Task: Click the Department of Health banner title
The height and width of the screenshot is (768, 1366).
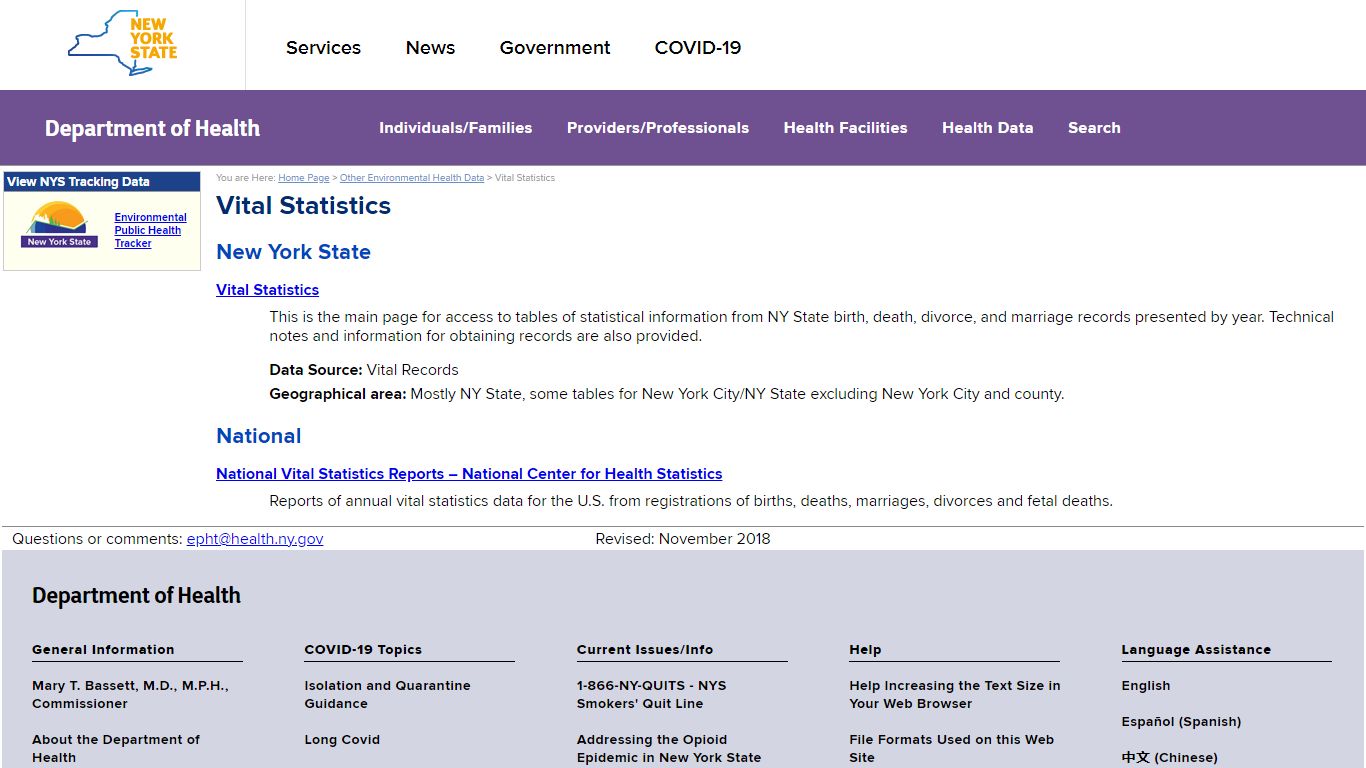Action: click(152, 128)
